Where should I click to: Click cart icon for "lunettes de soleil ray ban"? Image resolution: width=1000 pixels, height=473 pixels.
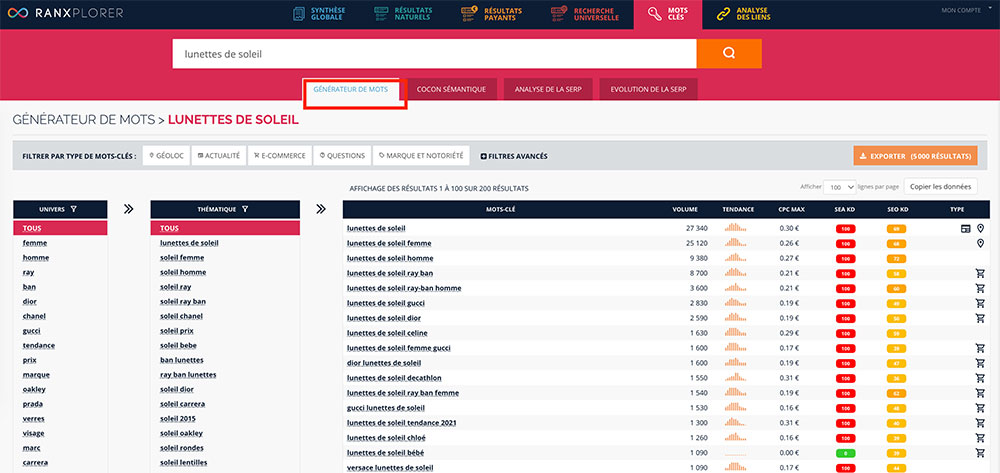click(980, 273)
